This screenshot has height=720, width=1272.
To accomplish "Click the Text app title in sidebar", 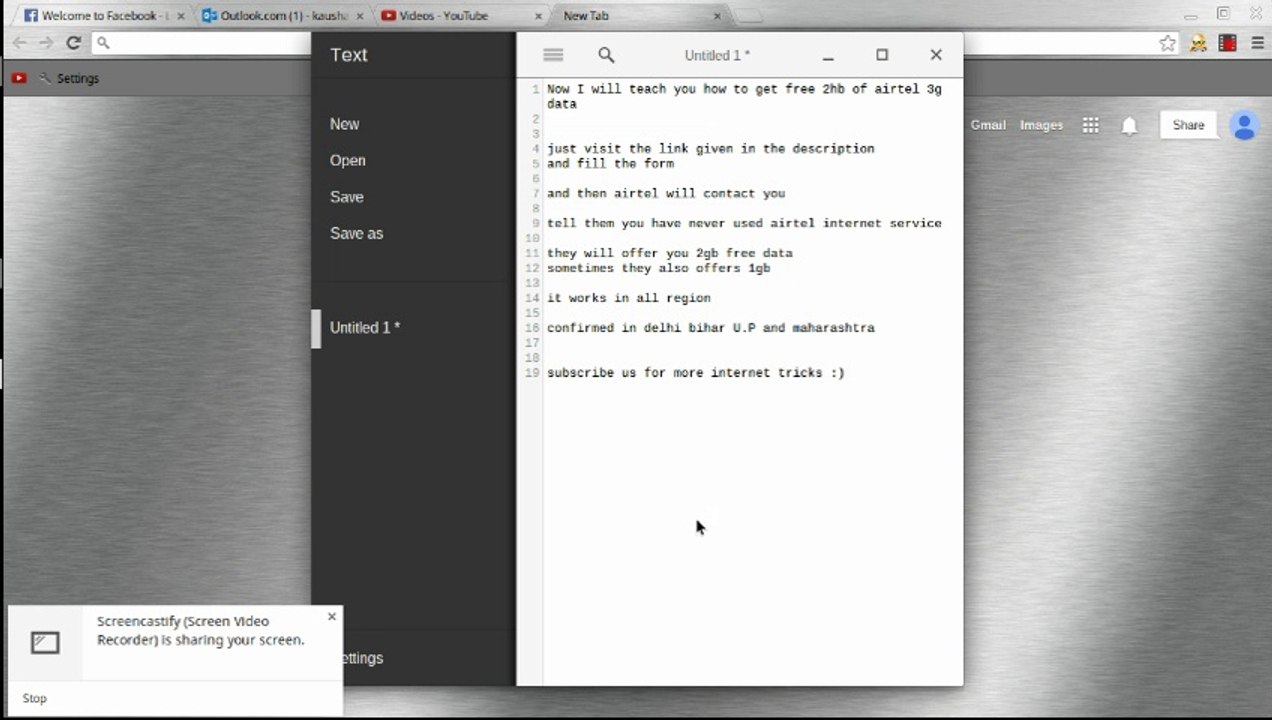I will [349, 55].
